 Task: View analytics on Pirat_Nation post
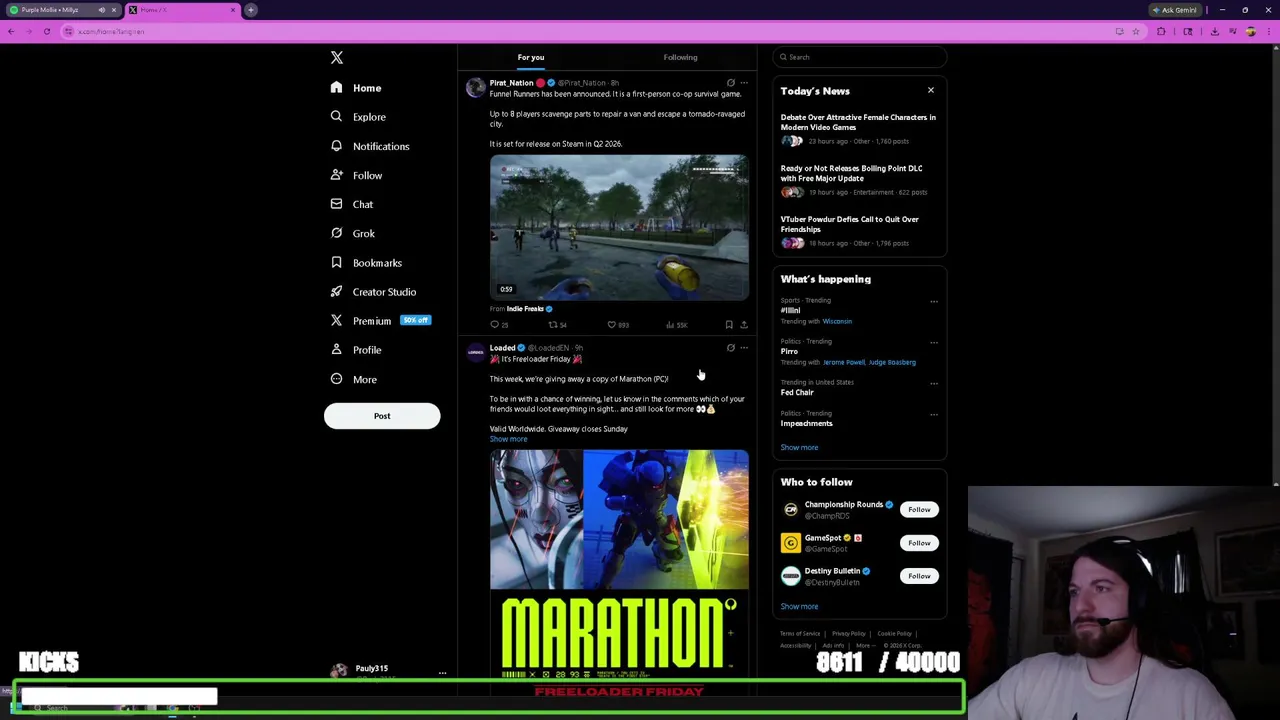(676, 325)
